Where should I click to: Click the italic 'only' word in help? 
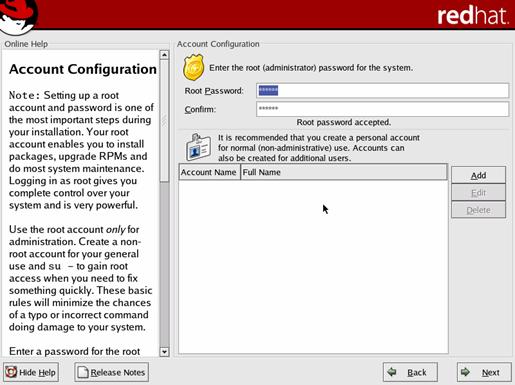(x=115, y=230)
